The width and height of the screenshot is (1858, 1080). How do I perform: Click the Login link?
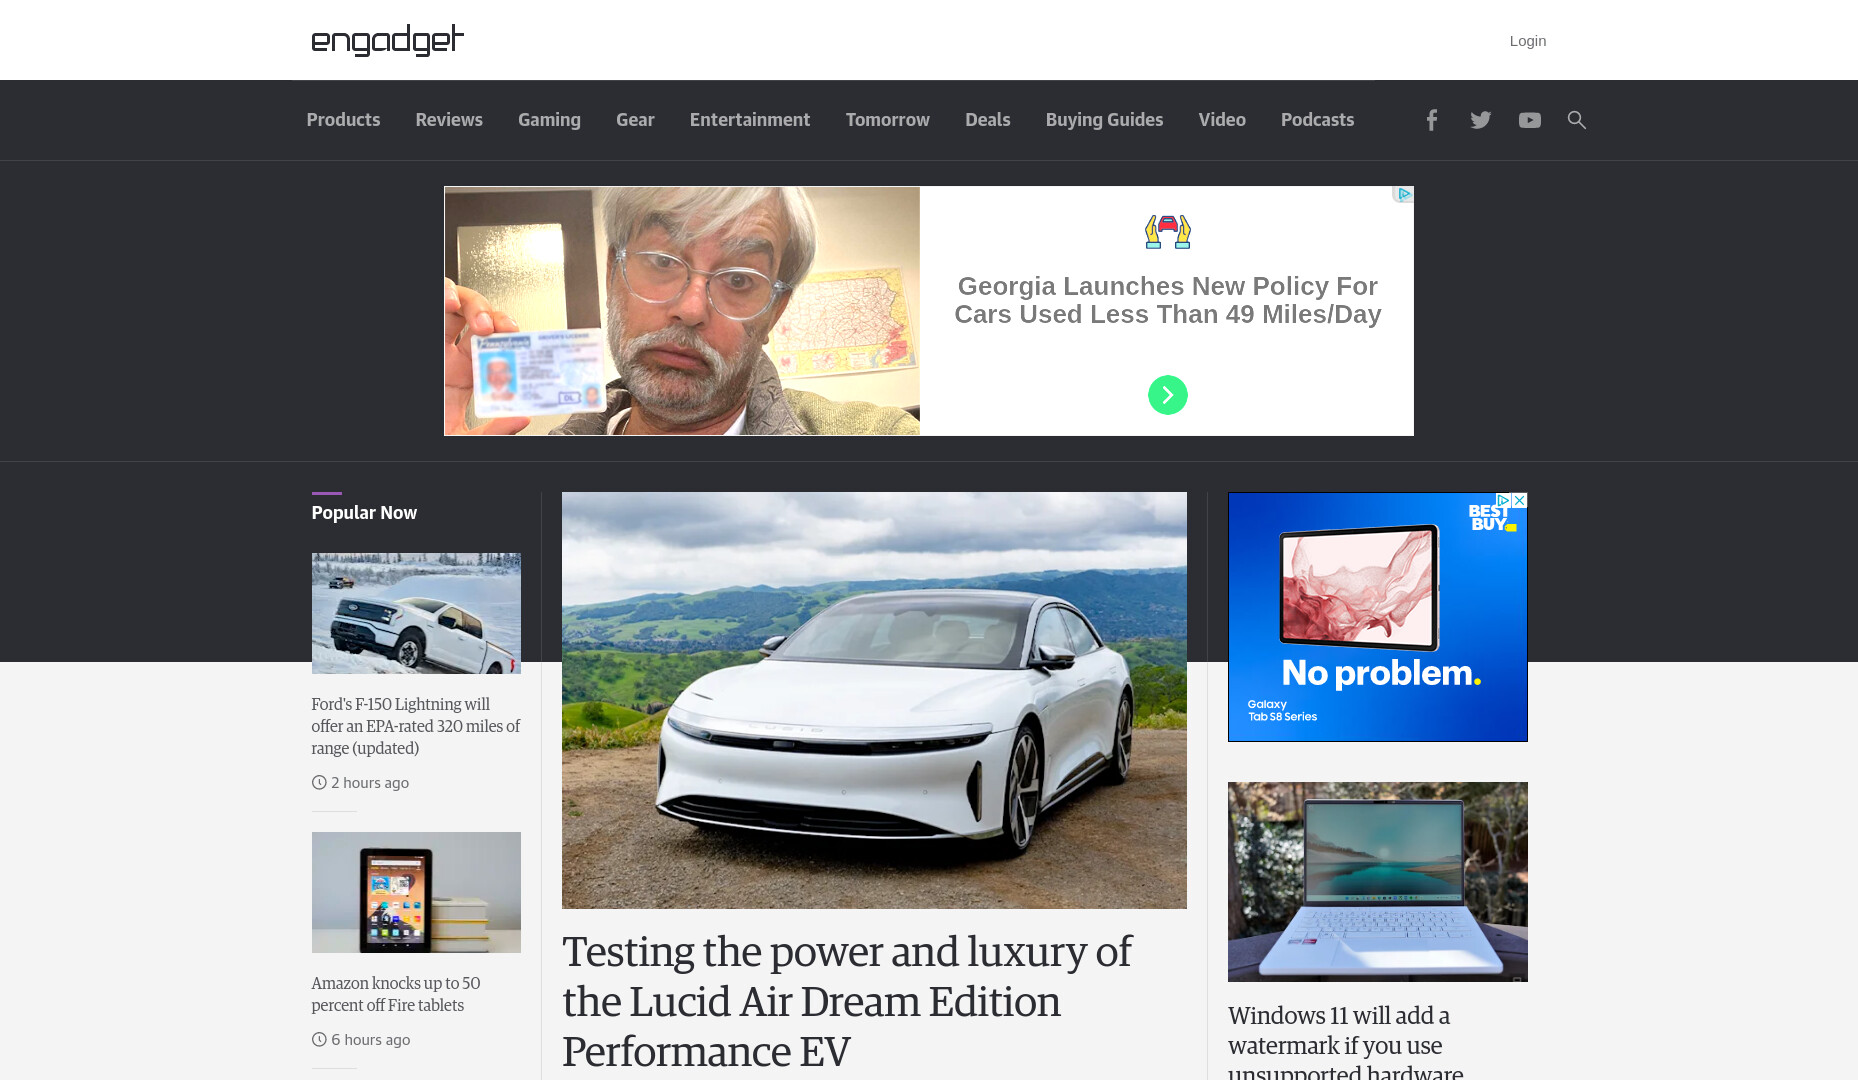(x=1527, y=41)
